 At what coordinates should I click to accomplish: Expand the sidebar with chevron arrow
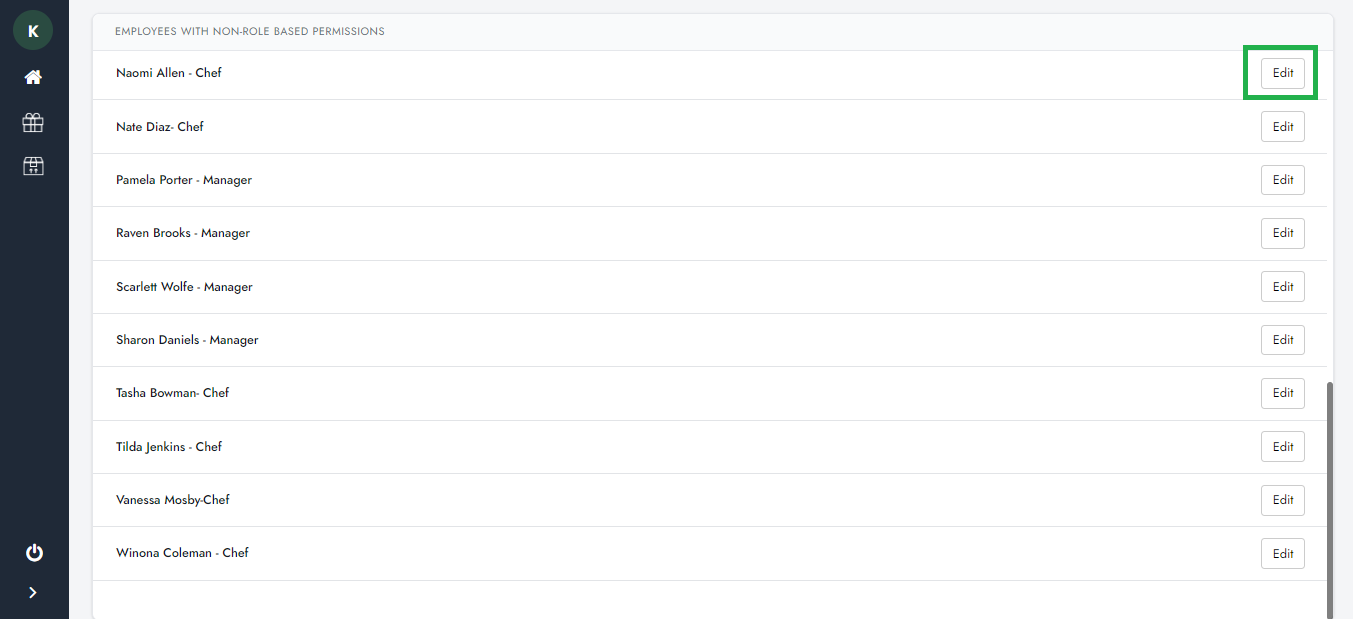[33, 592]
